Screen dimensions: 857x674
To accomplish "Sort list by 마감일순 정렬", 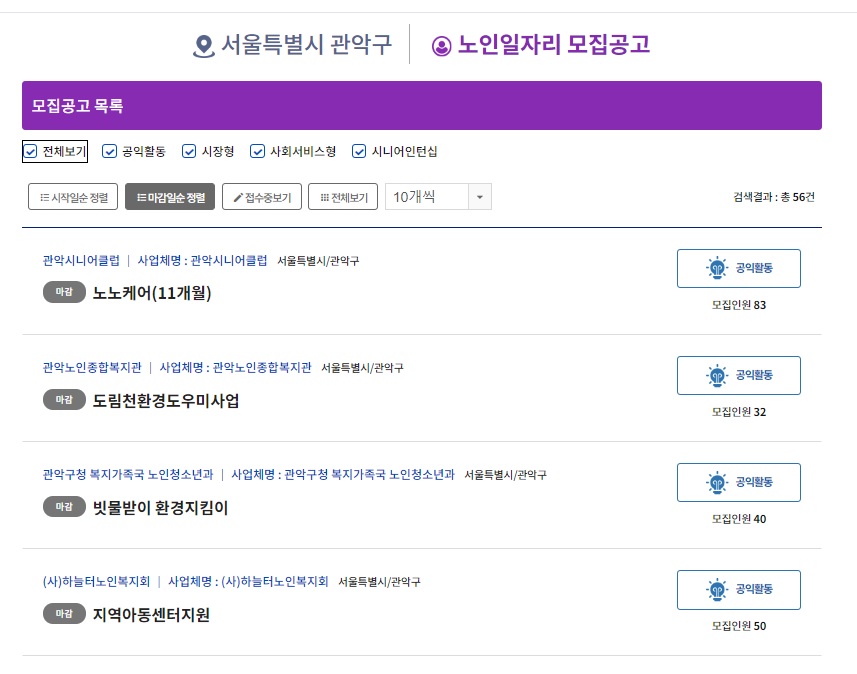I will [170, 197].
